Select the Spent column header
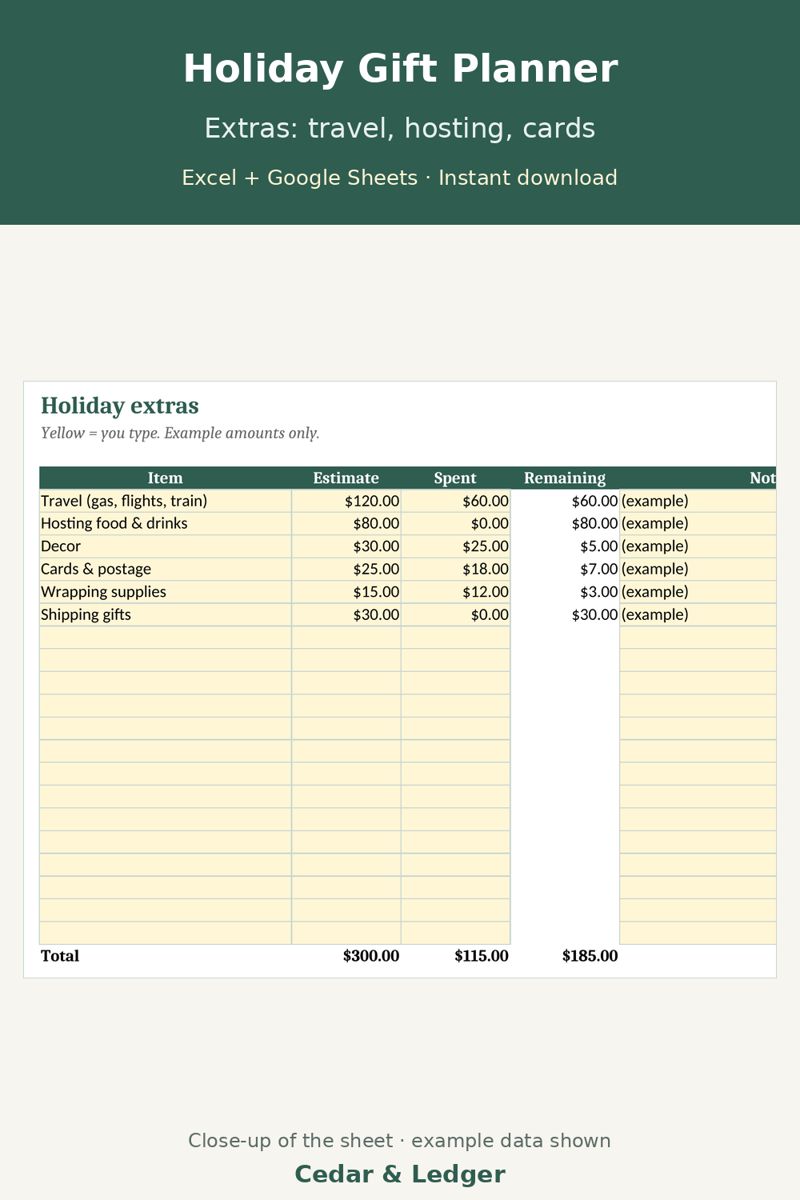This screenshot has height=1200, width=800. click(455, 478)
